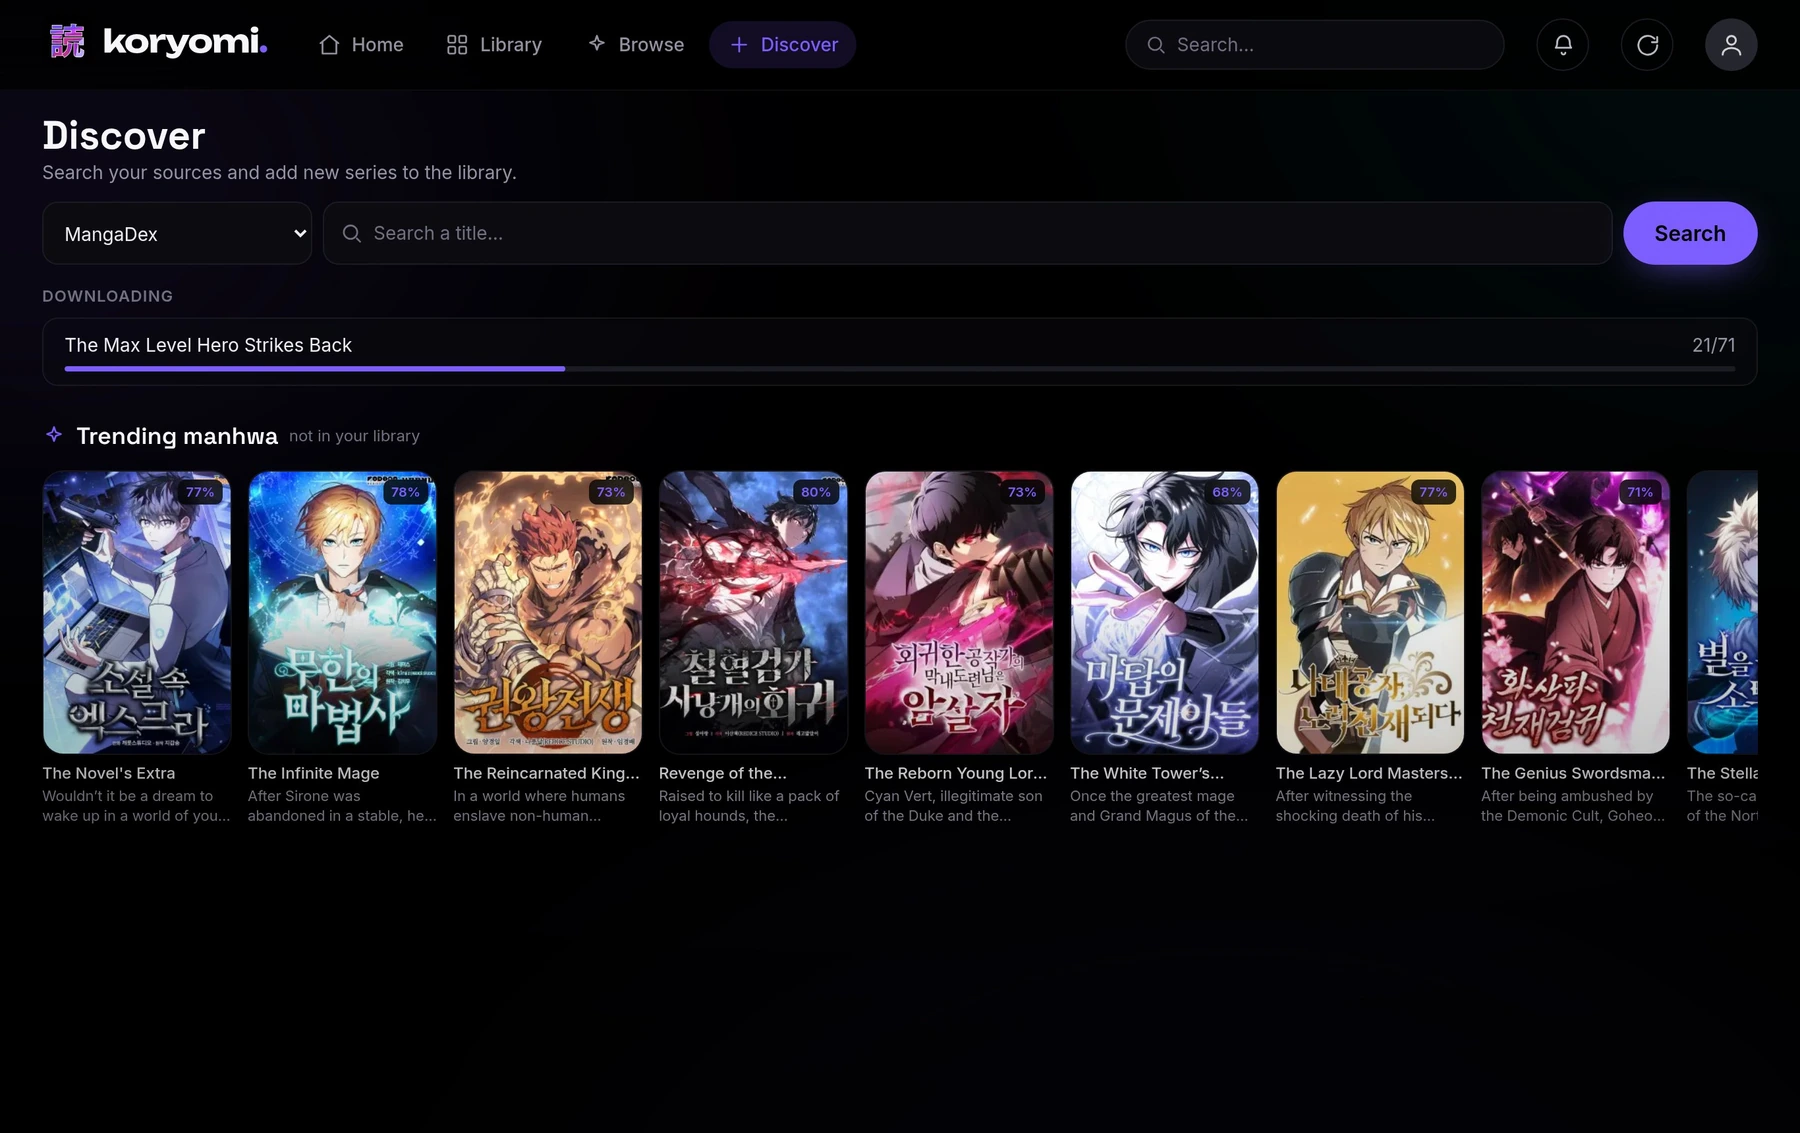Click the 78% badge on Infinite Mage cover

pyautogui.click(x=405, y=492)
